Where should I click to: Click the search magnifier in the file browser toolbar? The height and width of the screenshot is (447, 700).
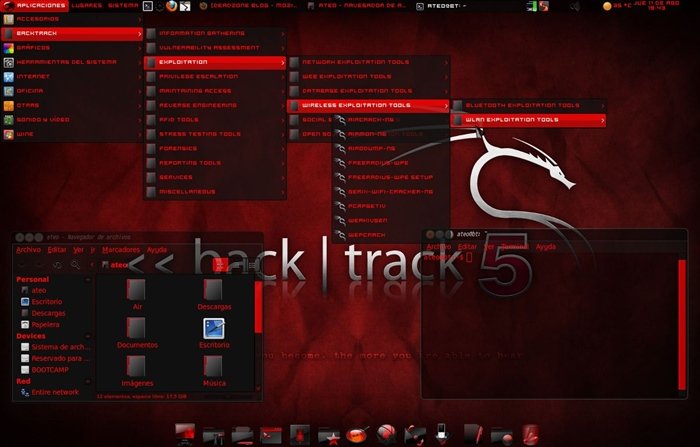click(x=75, y=265)
